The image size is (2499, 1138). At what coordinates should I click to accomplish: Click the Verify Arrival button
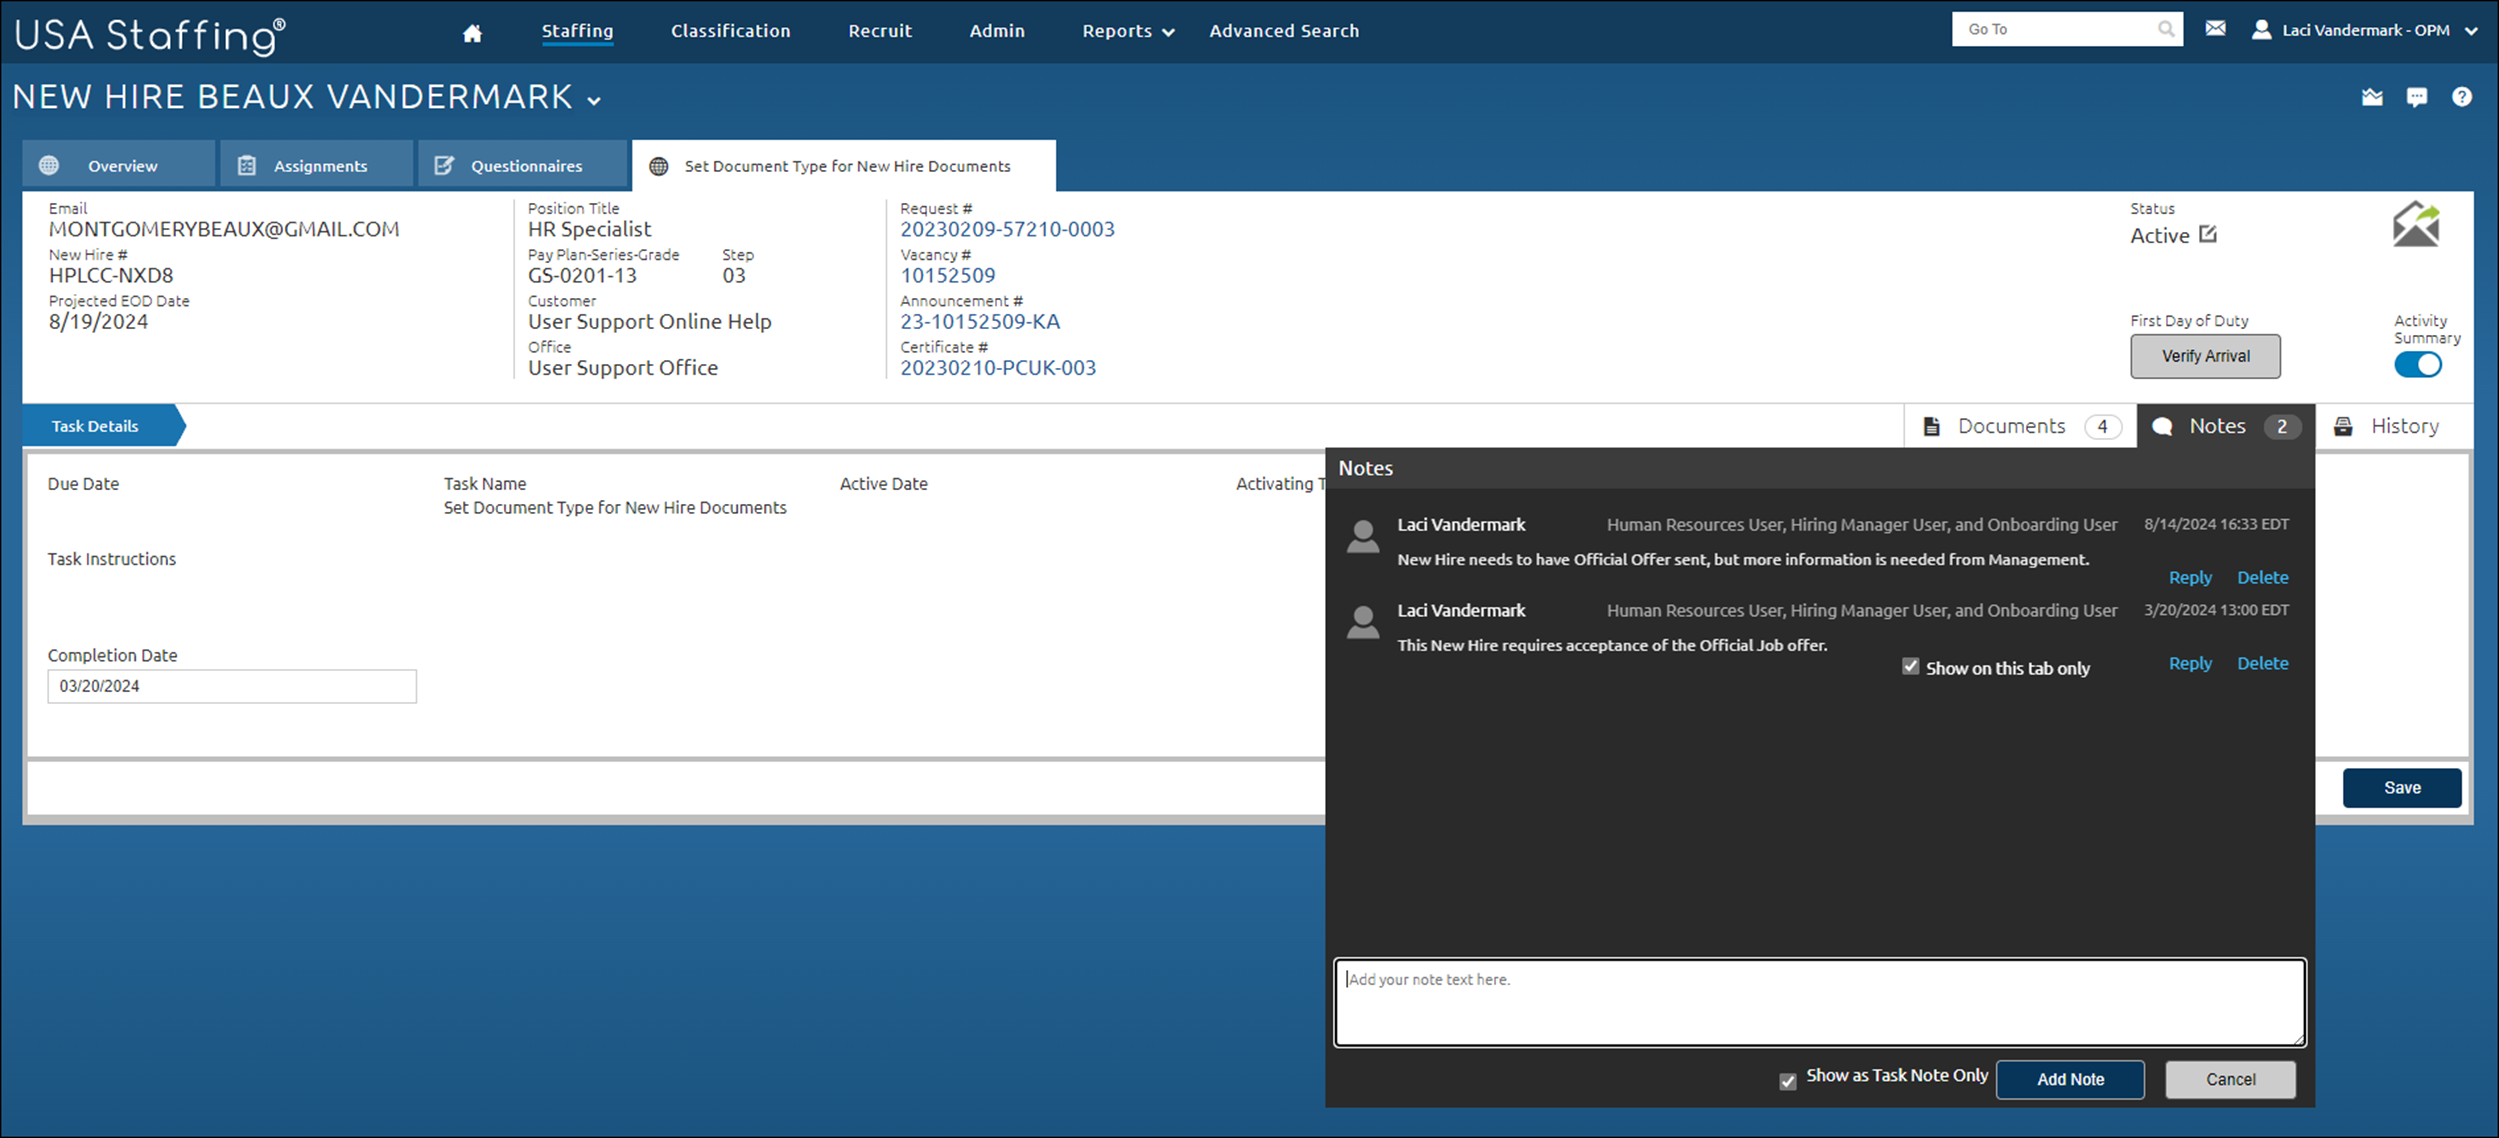click(2204, 356)
